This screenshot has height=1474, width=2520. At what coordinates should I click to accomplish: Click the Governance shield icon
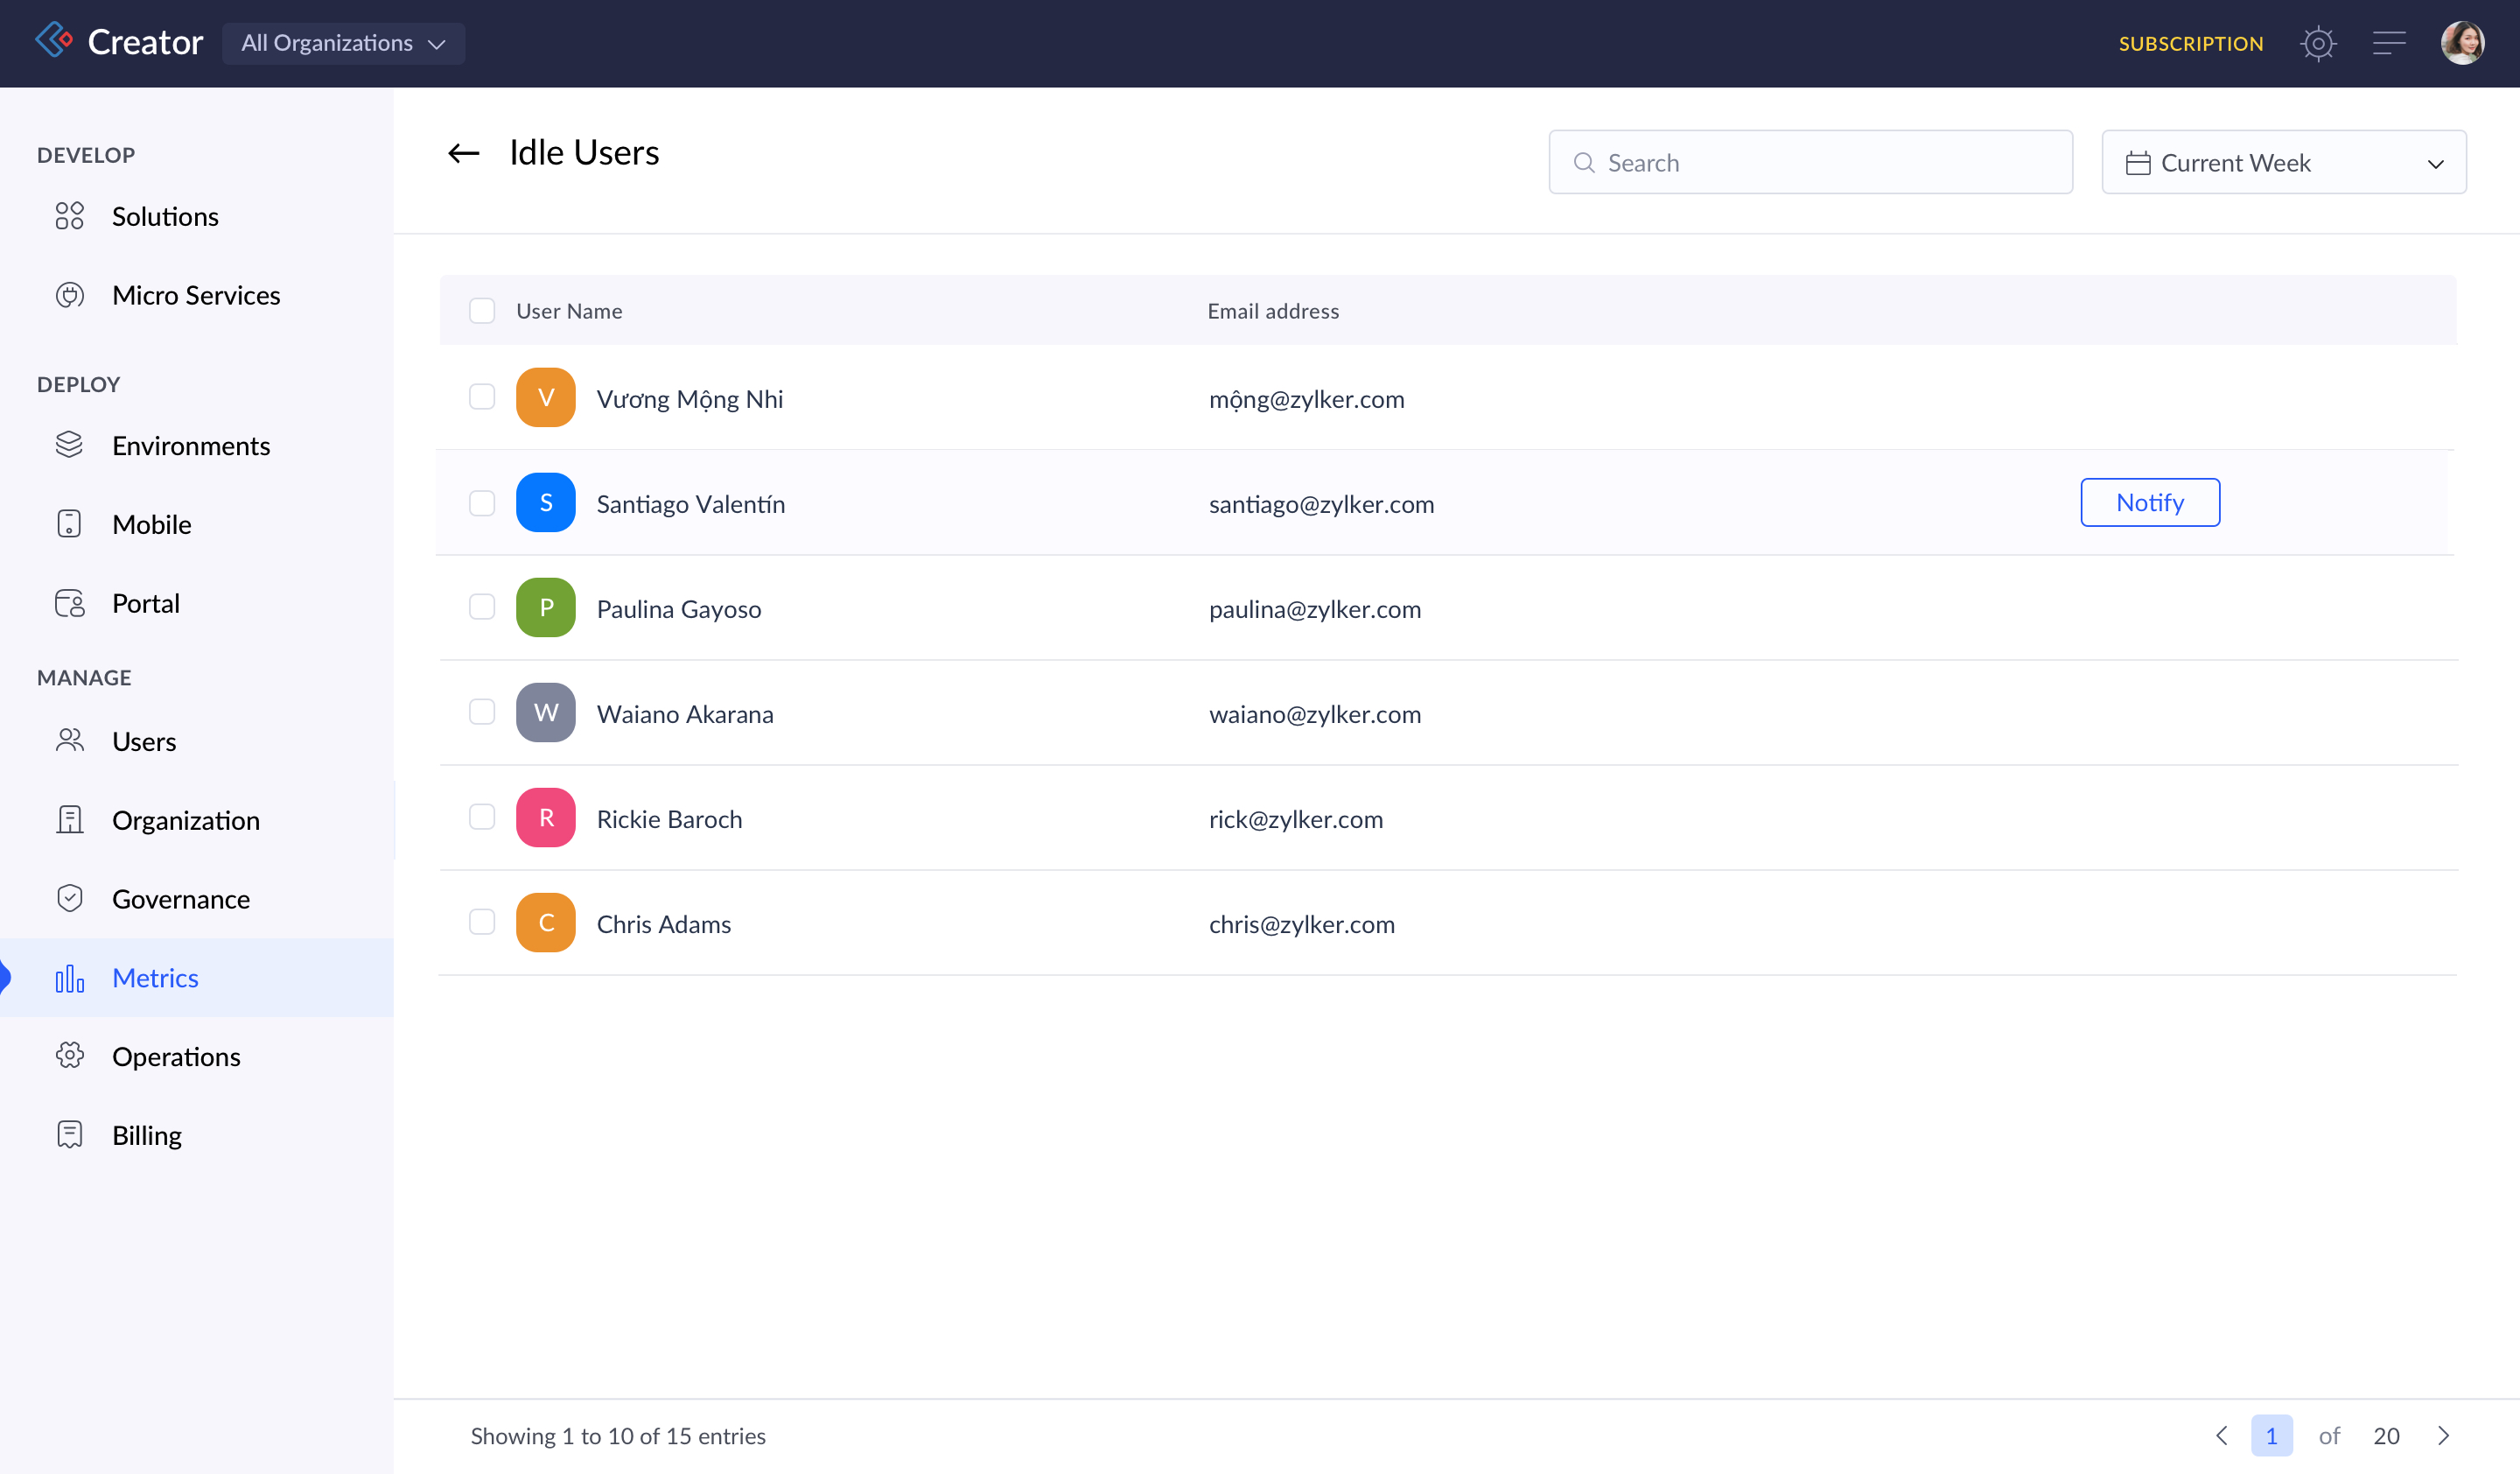tap(69, 898)
